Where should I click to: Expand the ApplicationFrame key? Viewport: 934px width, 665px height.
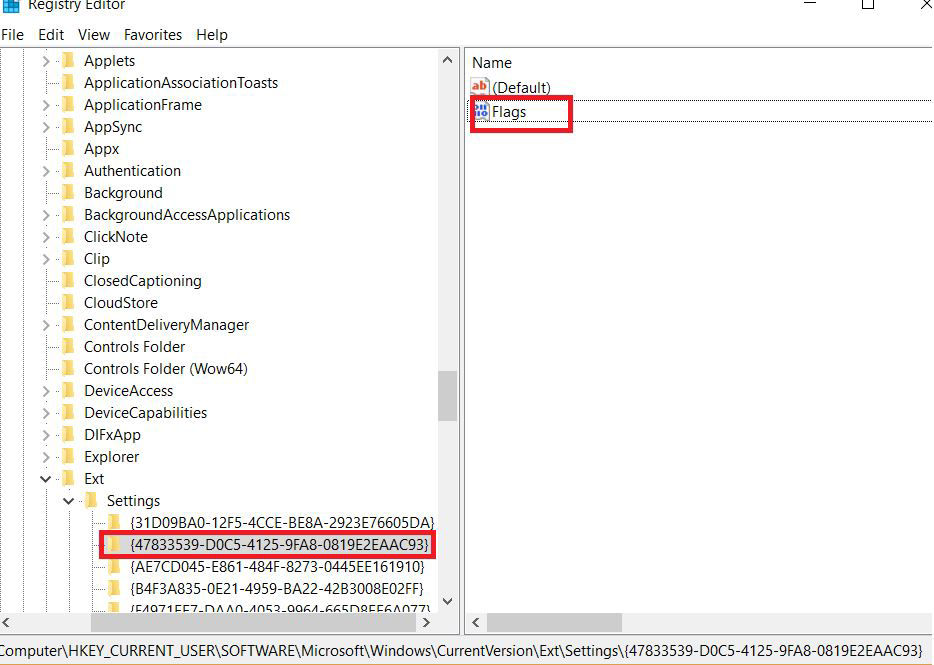(46, 105)
